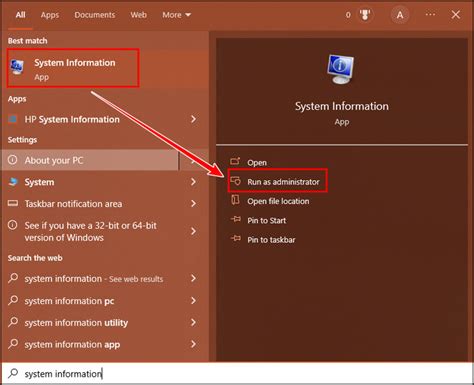Click the magnifier icon in search box
The height and width of the screenshot is (385, 474).
pos(13,373)
